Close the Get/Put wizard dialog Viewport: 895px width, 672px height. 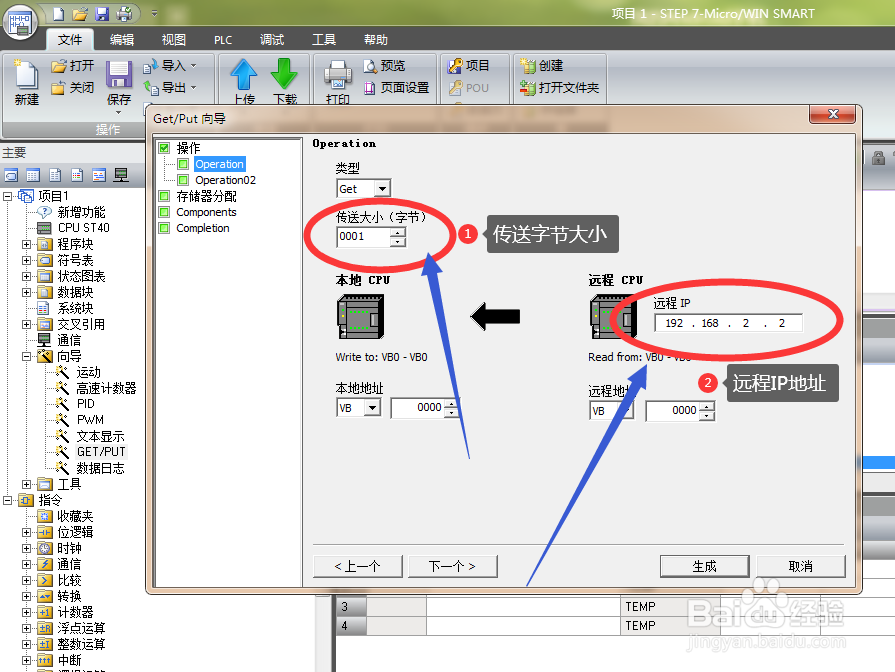point(832,114)
